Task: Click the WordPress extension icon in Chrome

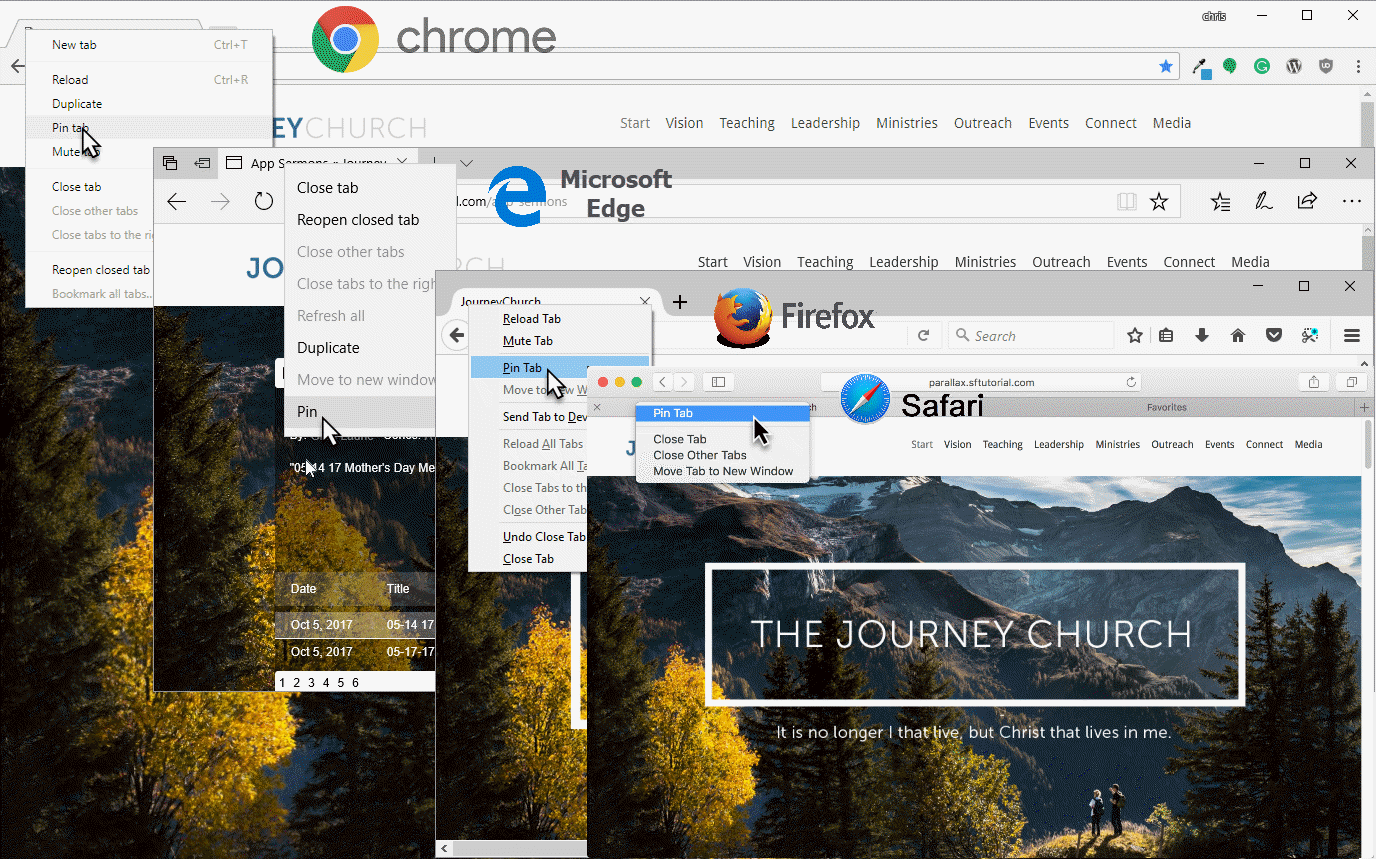Action: 1294,66
